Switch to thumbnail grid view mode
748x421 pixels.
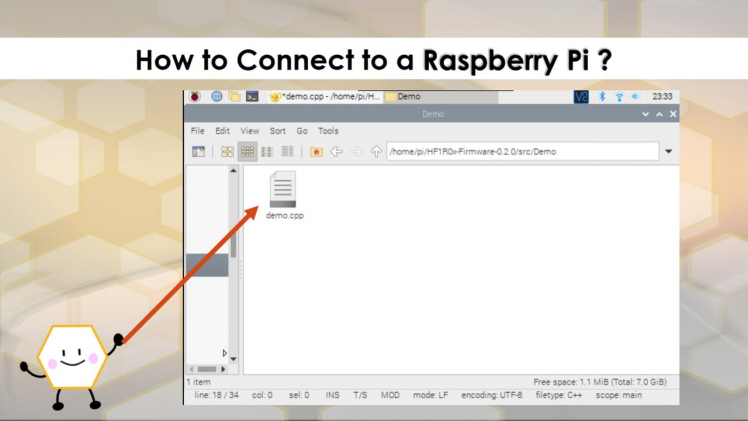point(248,152)
